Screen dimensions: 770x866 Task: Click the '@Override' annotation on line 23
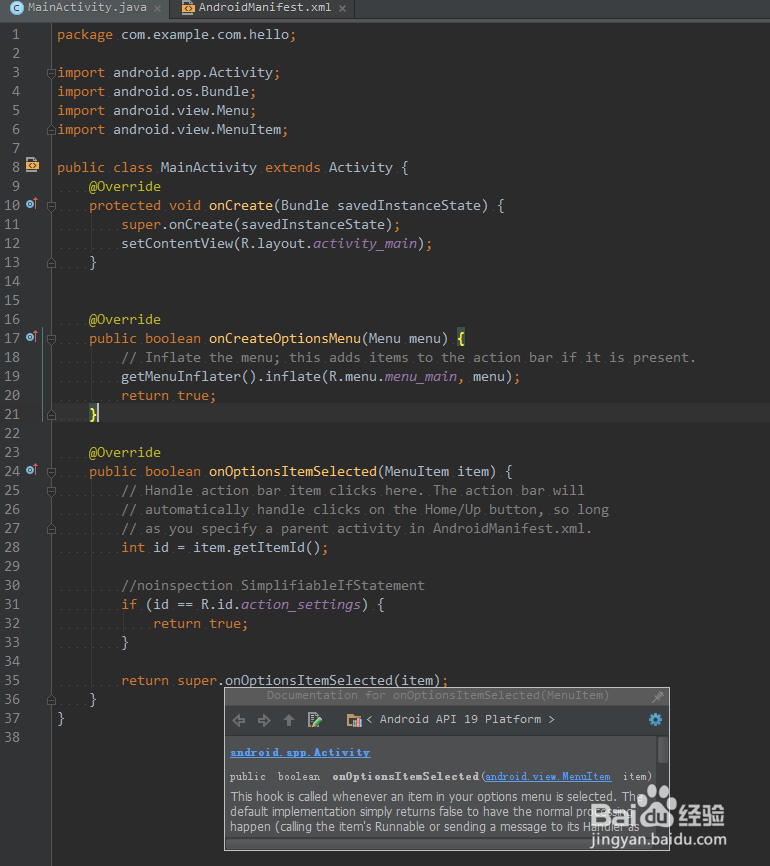(125, 453)
